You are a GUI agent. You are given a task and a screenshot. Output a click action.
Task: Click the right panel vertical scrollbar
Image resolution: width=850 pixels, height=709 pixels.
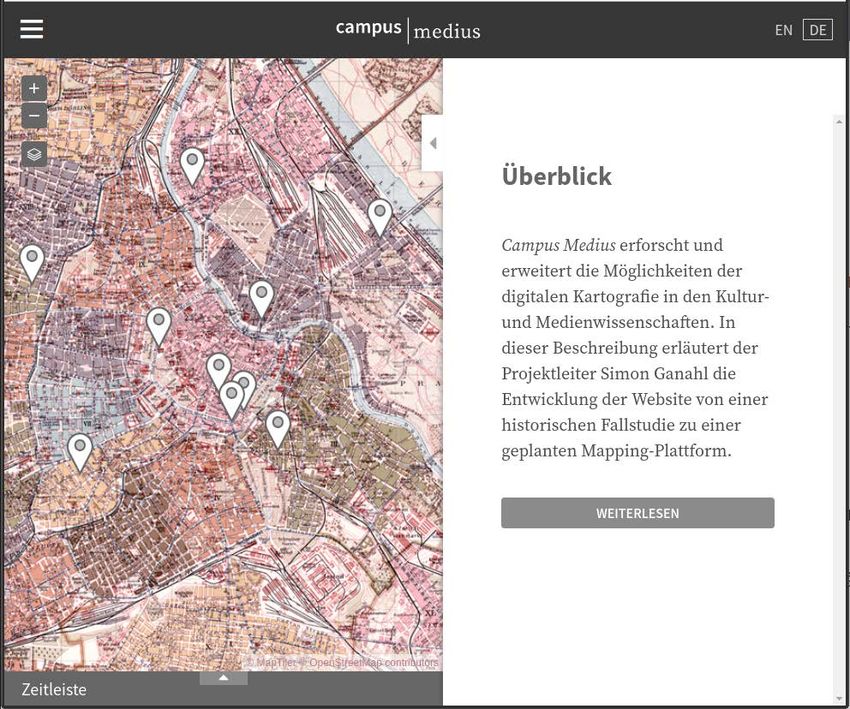coord(839,400)
